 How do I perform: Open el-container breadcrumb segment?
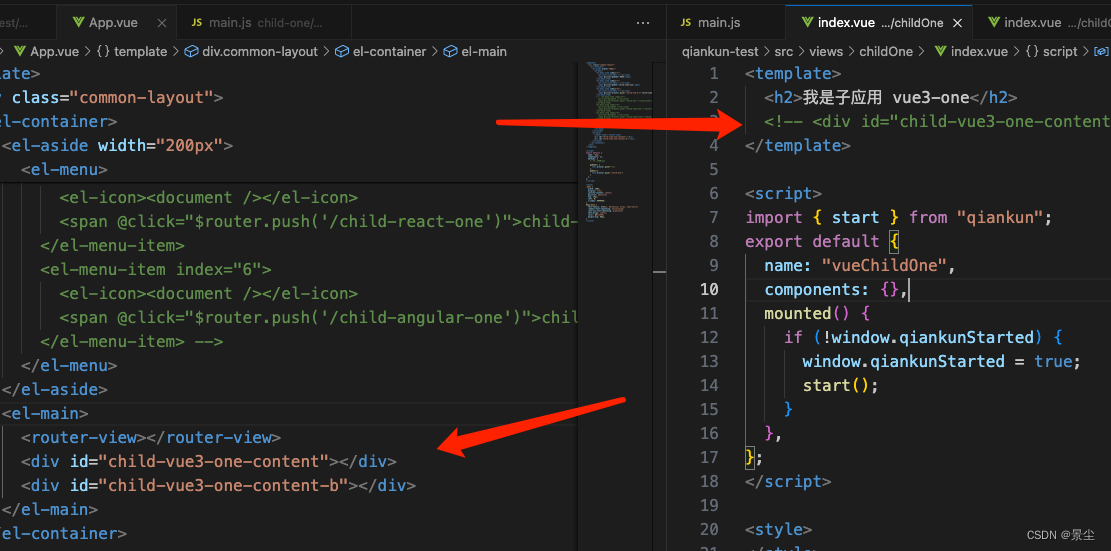tap(390, 52)
